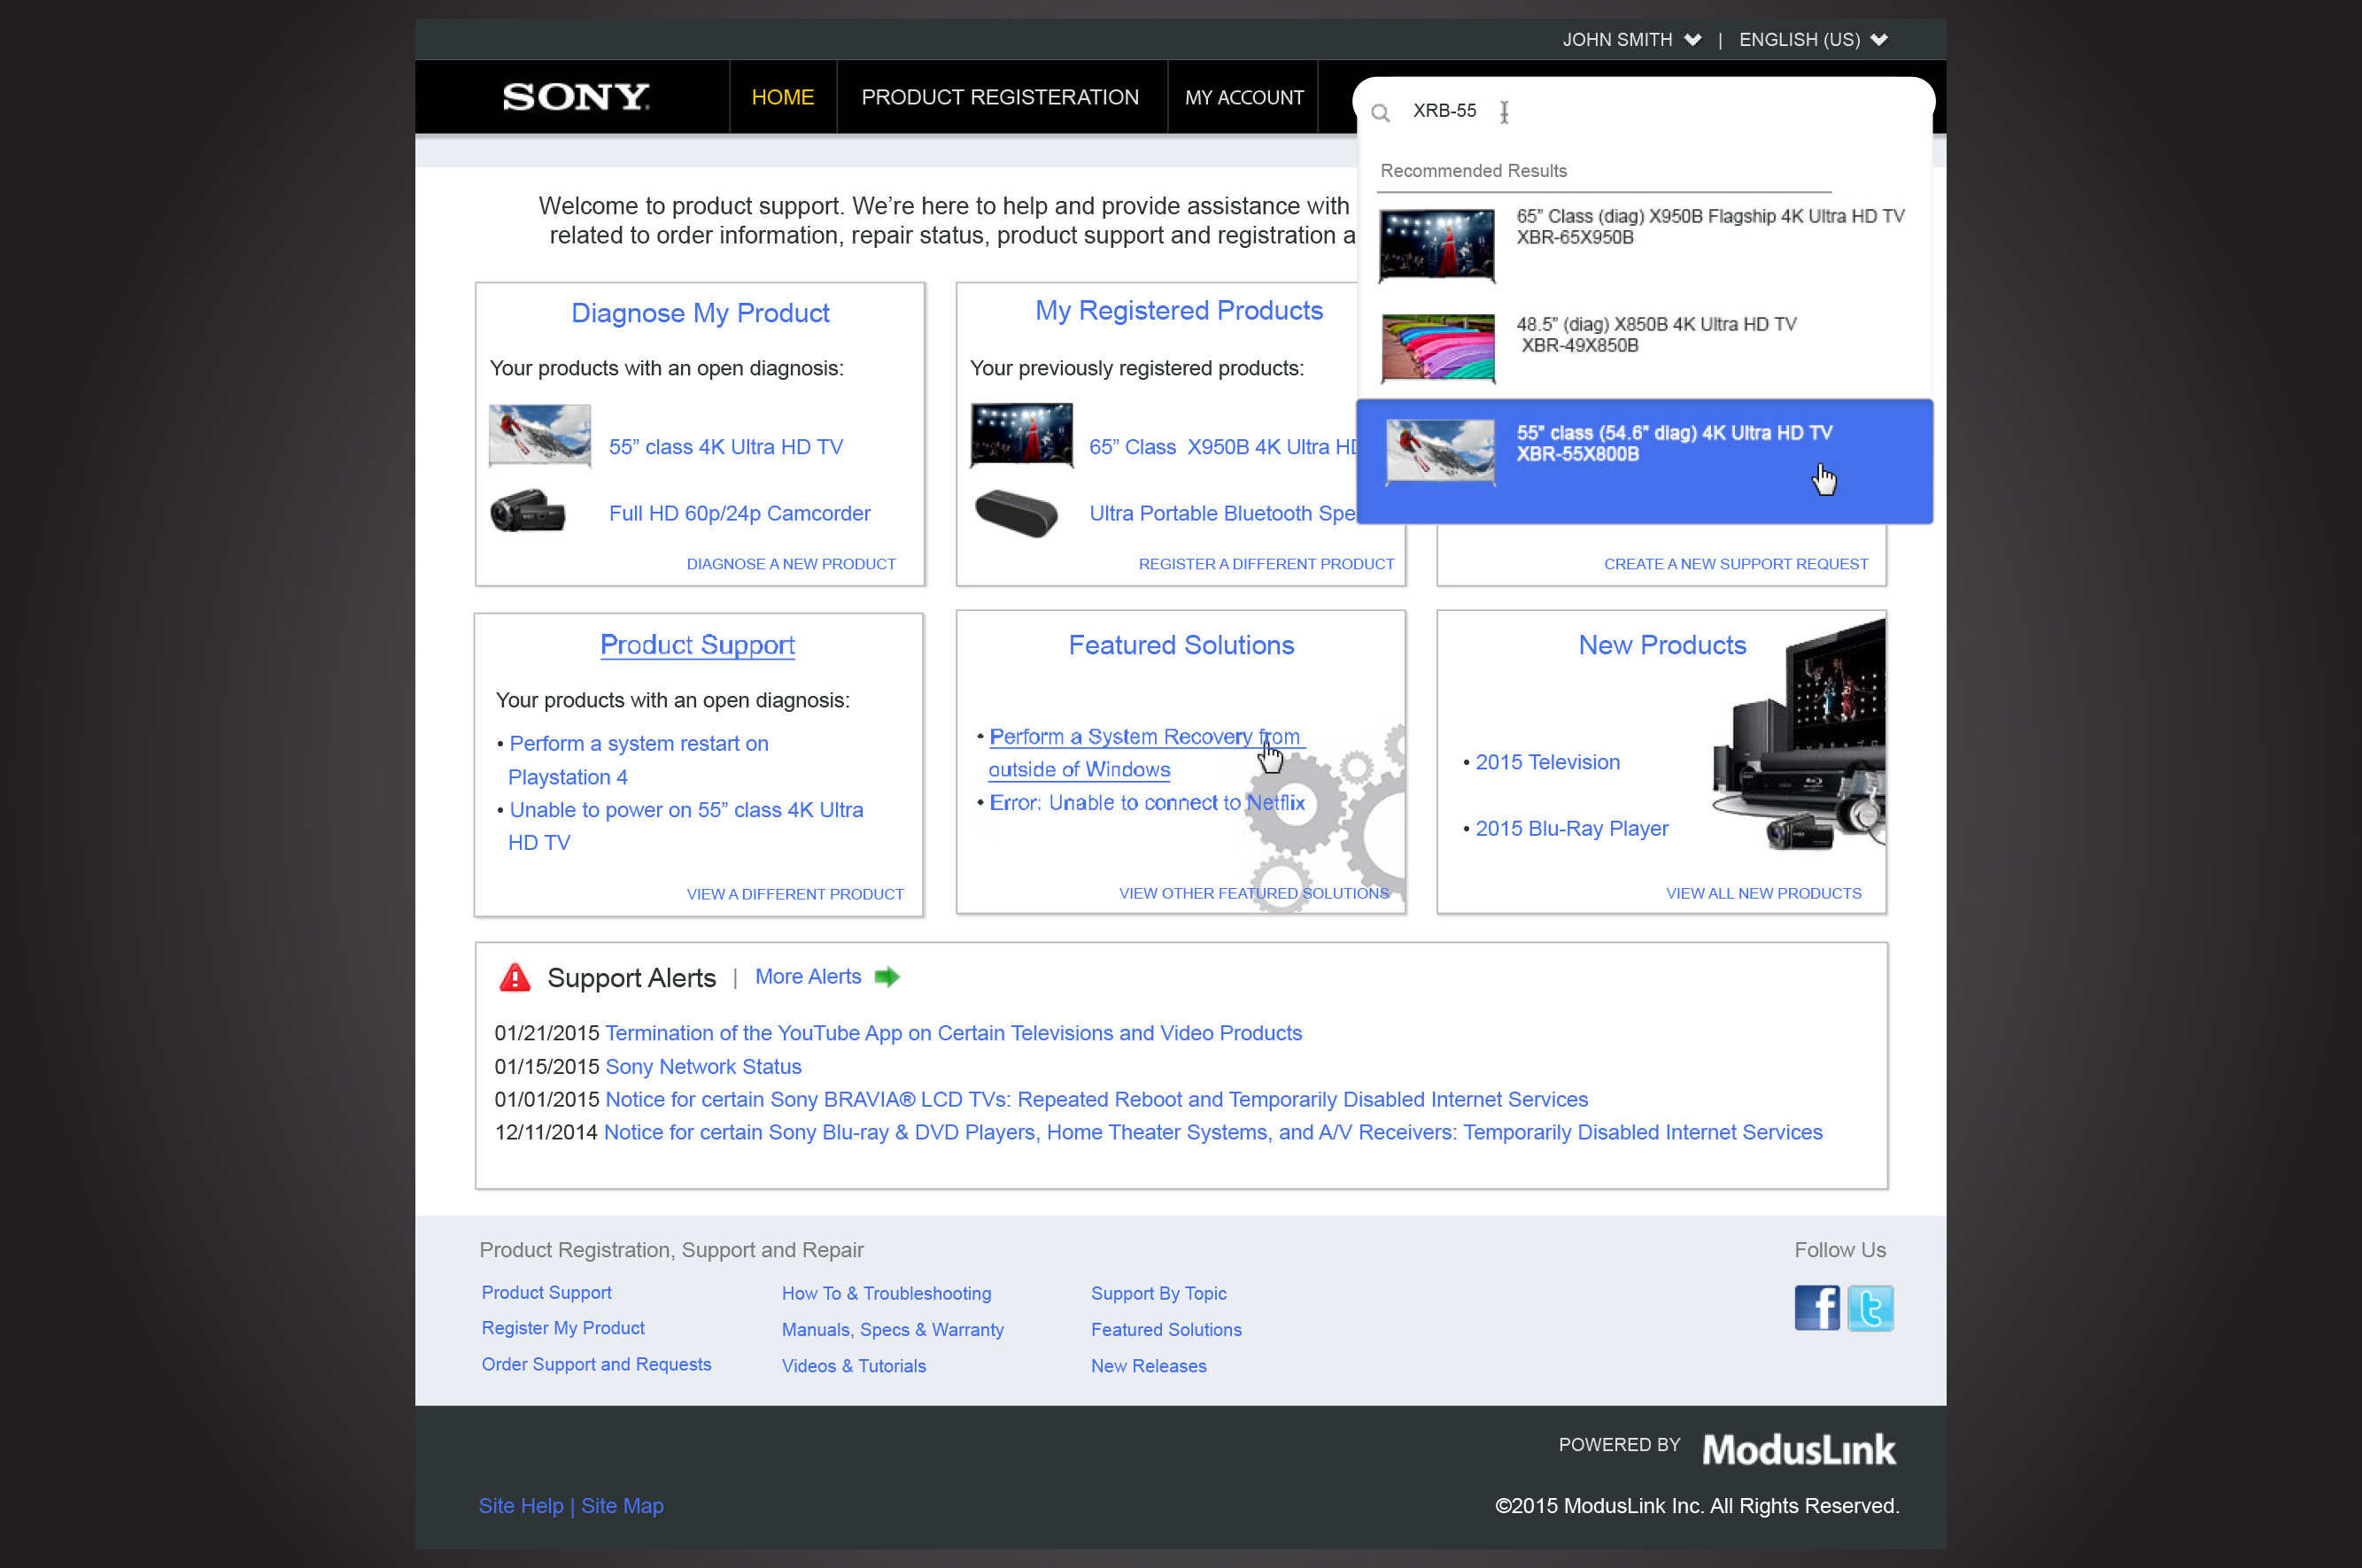2362x1568 pixels.
Task: Click the footer Product Support link
Action: (x=546, y=1292)
